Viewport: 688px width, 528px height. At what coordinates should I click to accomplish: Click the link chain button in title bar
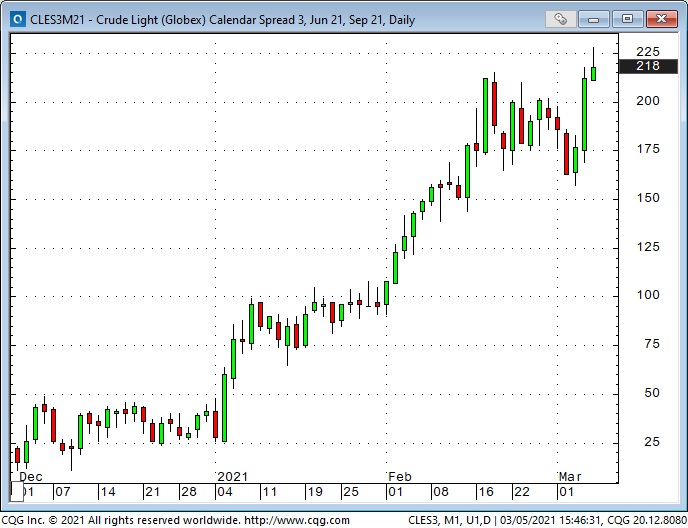560,19
